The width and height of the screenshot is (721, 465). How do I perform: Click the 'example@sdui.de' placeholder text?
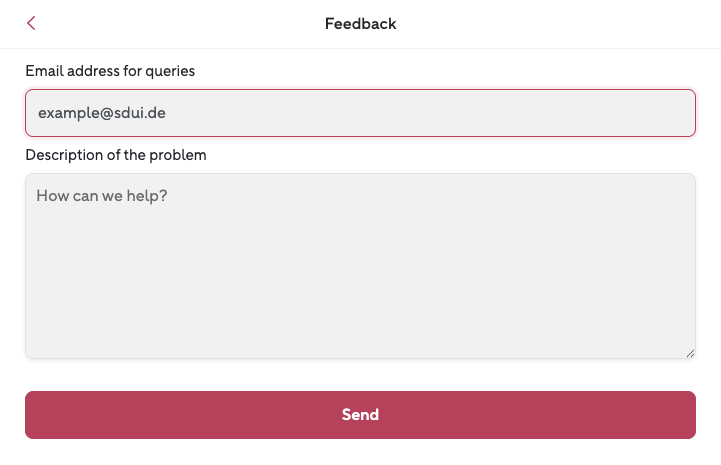click(x=102, y=113)
